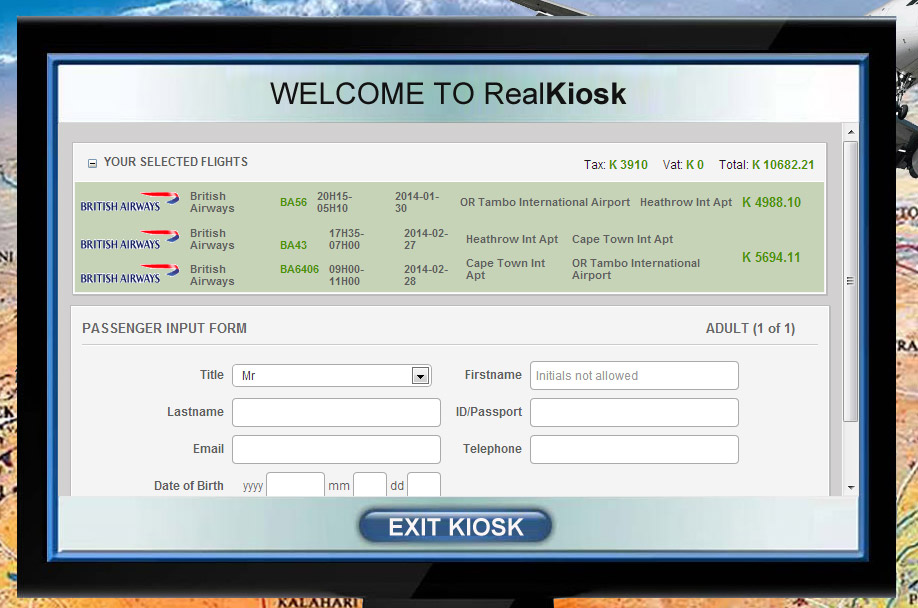Screen dimensions: 918x608
Task: Click the date 2014-01-30
Action: tap(417, 202)
